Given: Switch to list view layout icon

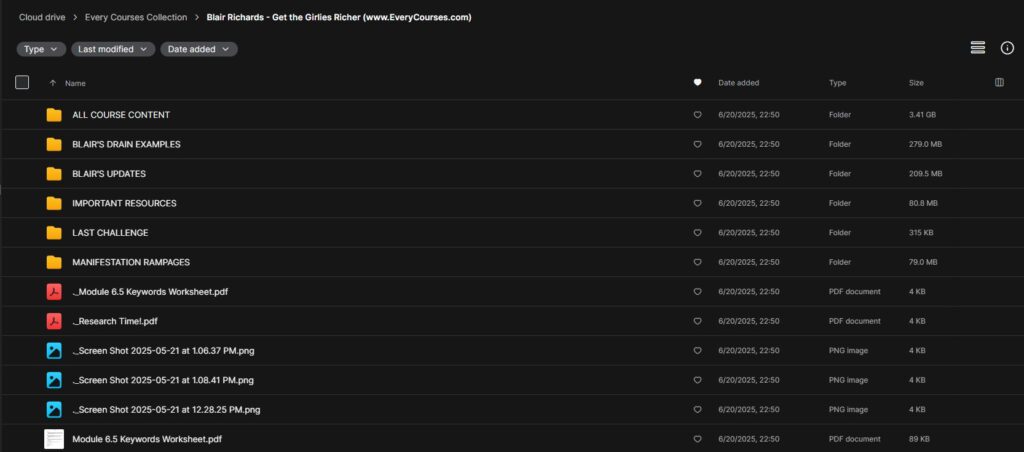Looking at the screenshot, I should 978,48.
